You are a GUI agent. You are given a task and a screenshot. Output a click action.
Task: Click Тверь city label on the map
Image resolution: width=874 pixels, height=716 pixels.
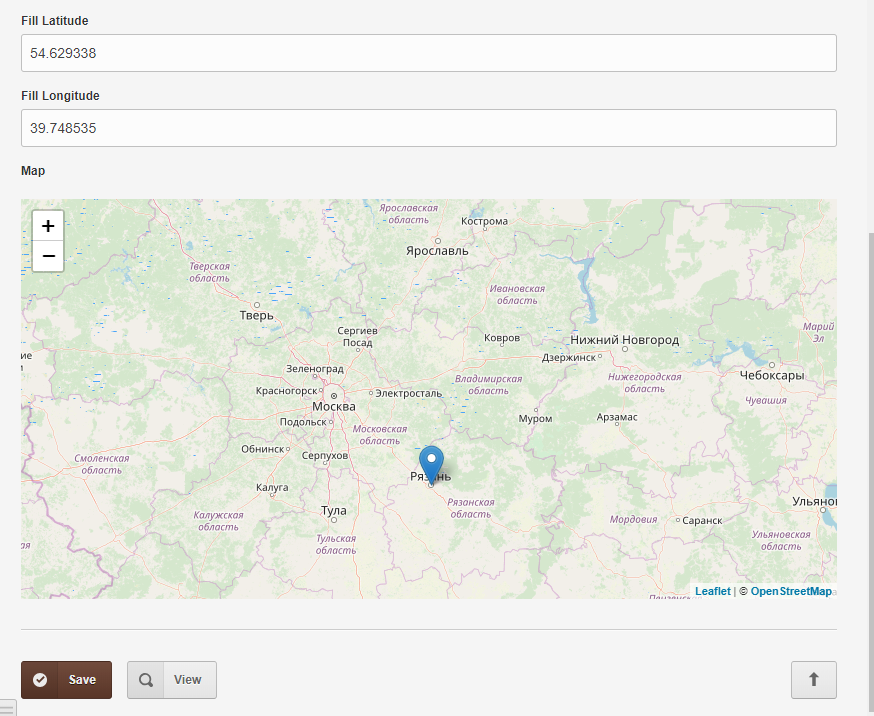pyautogui.click(x=256, y=315)
